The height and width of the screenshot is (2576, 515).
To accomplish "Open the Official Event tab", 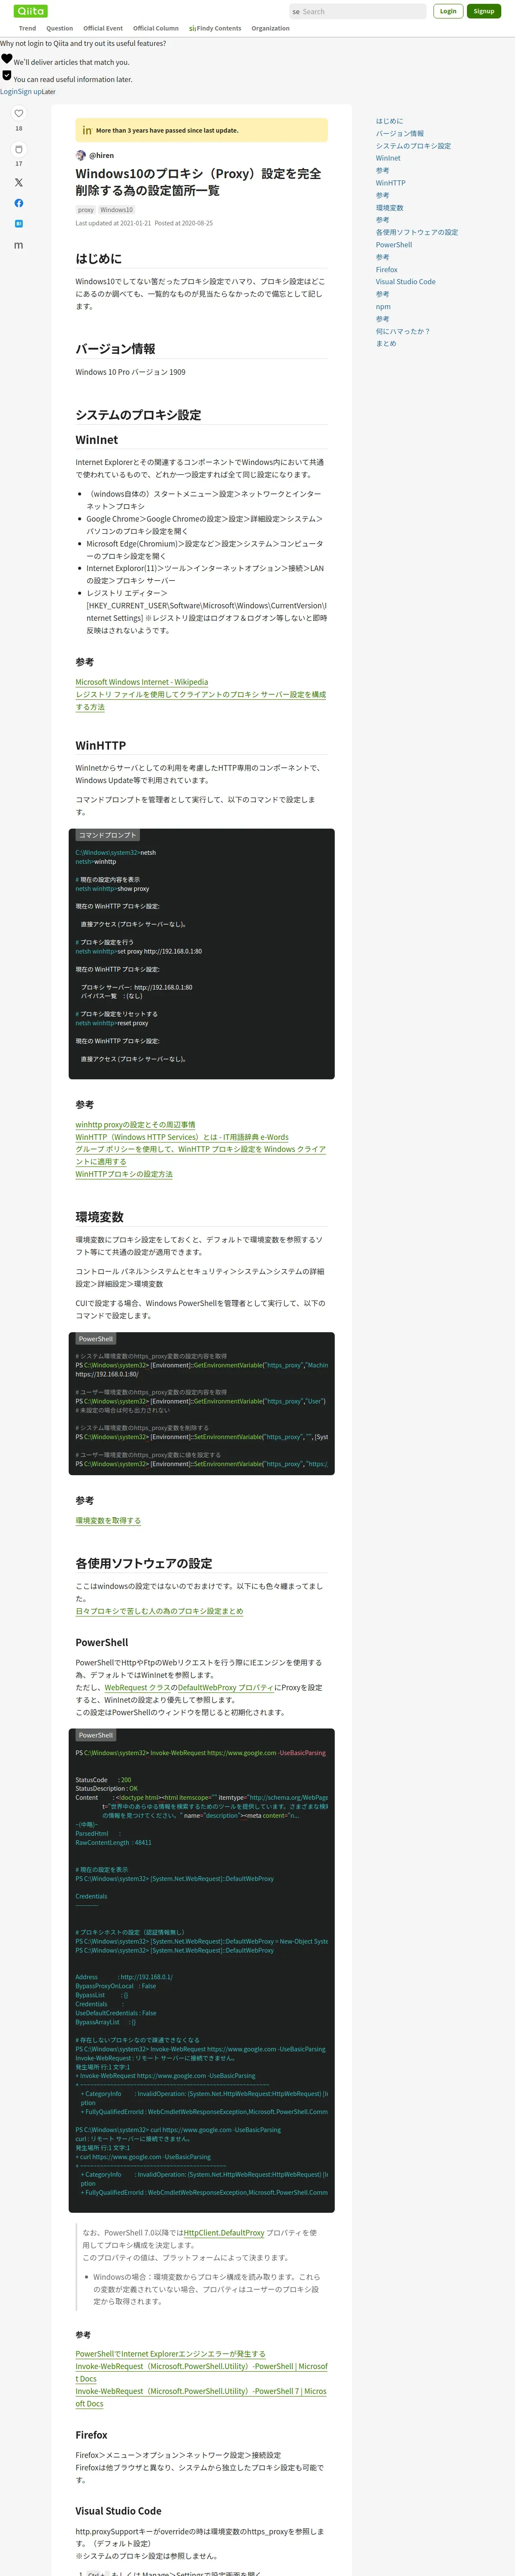I will (x=103, y=28).
